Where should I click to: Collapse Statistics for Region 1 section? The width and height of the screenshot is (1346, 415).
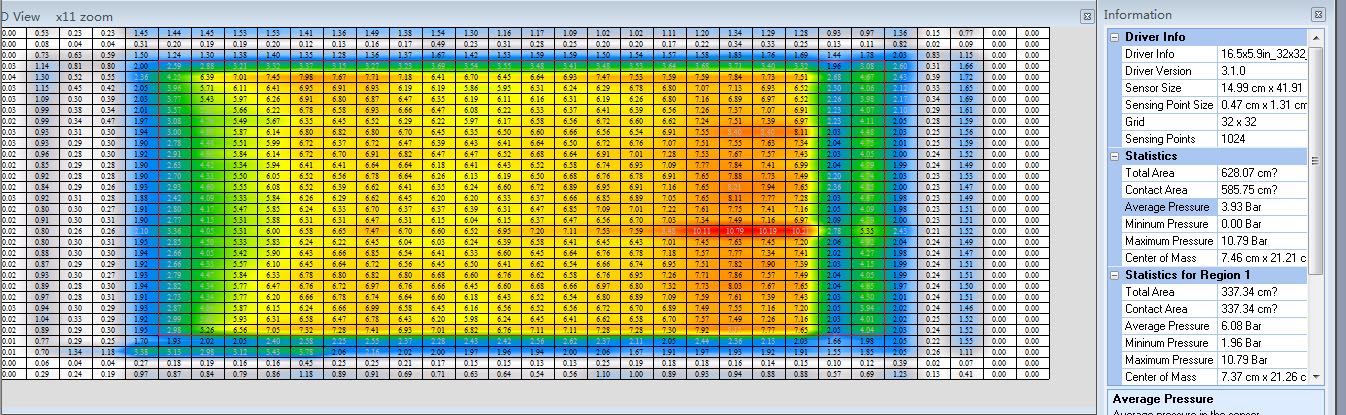pos(1115,275)
